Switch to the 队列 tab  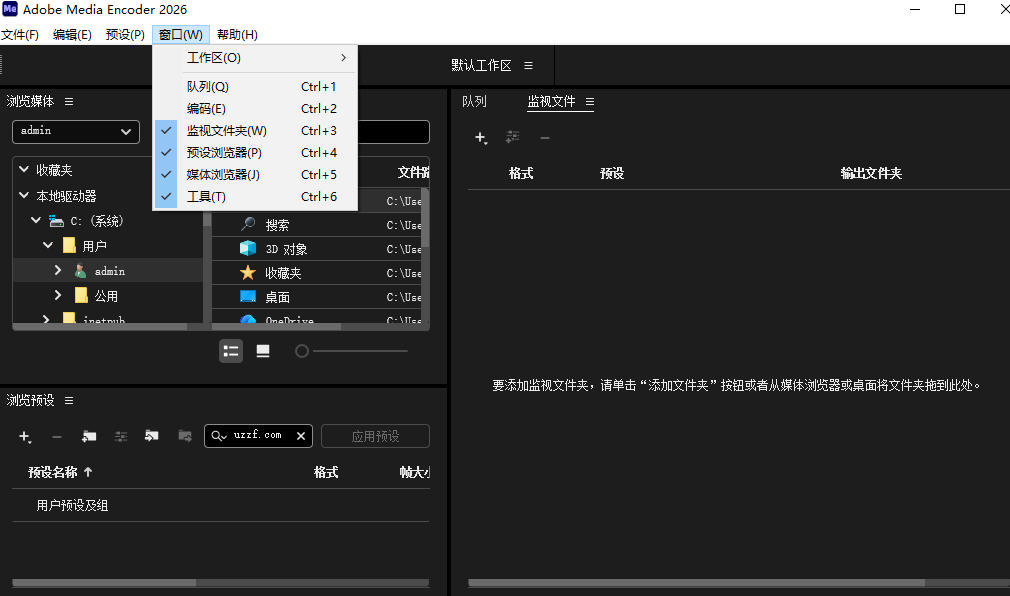pyautogui.click(x=474, y=102)
